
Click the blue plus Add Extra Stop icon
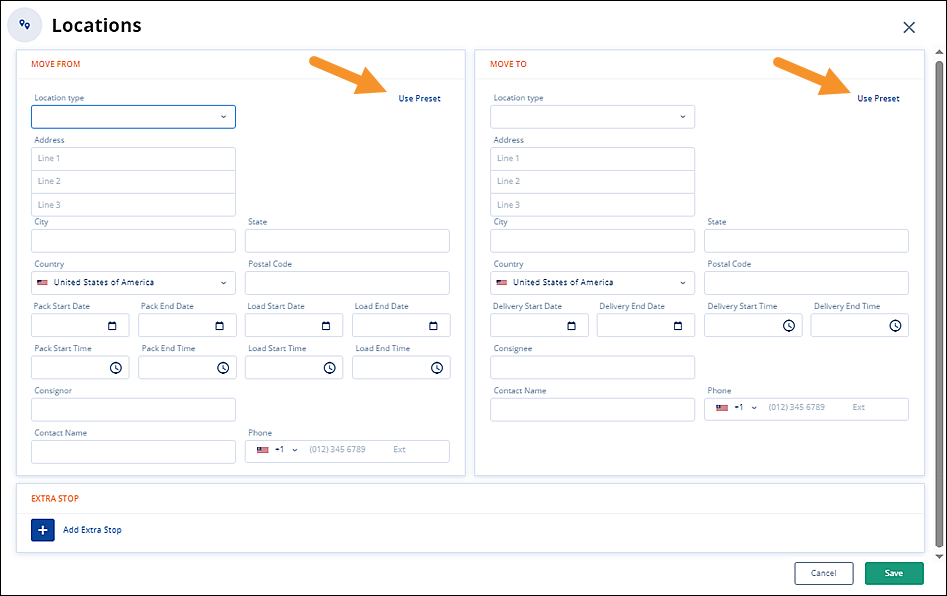click(43, 529)
